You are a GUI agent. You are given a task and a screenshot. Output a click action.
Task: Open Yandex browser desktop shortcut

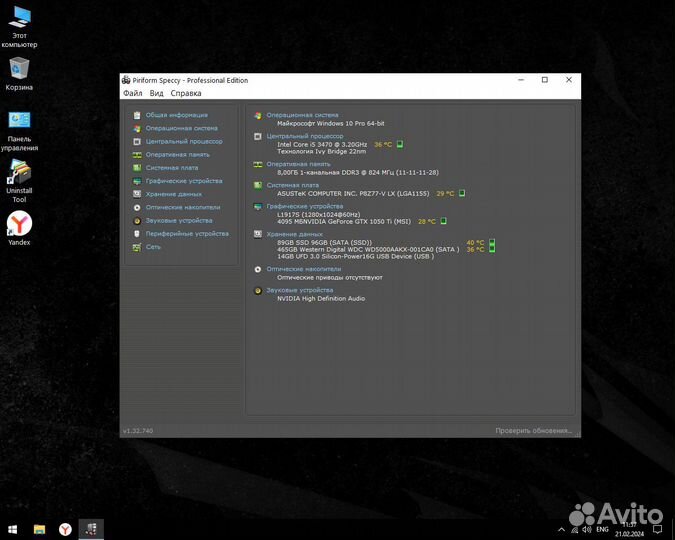point(19,228)
